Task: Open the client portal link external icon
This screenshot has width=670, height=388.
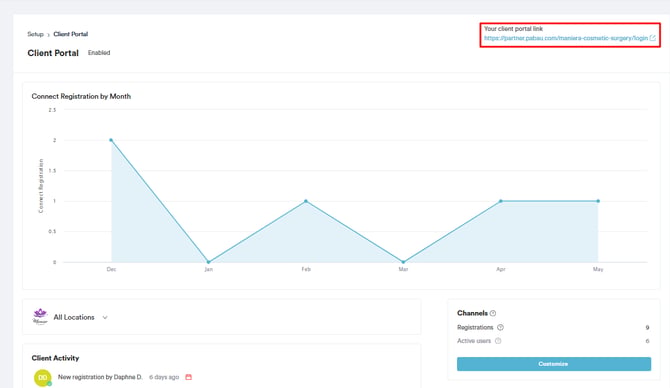Action: click(x=652, y=38)
